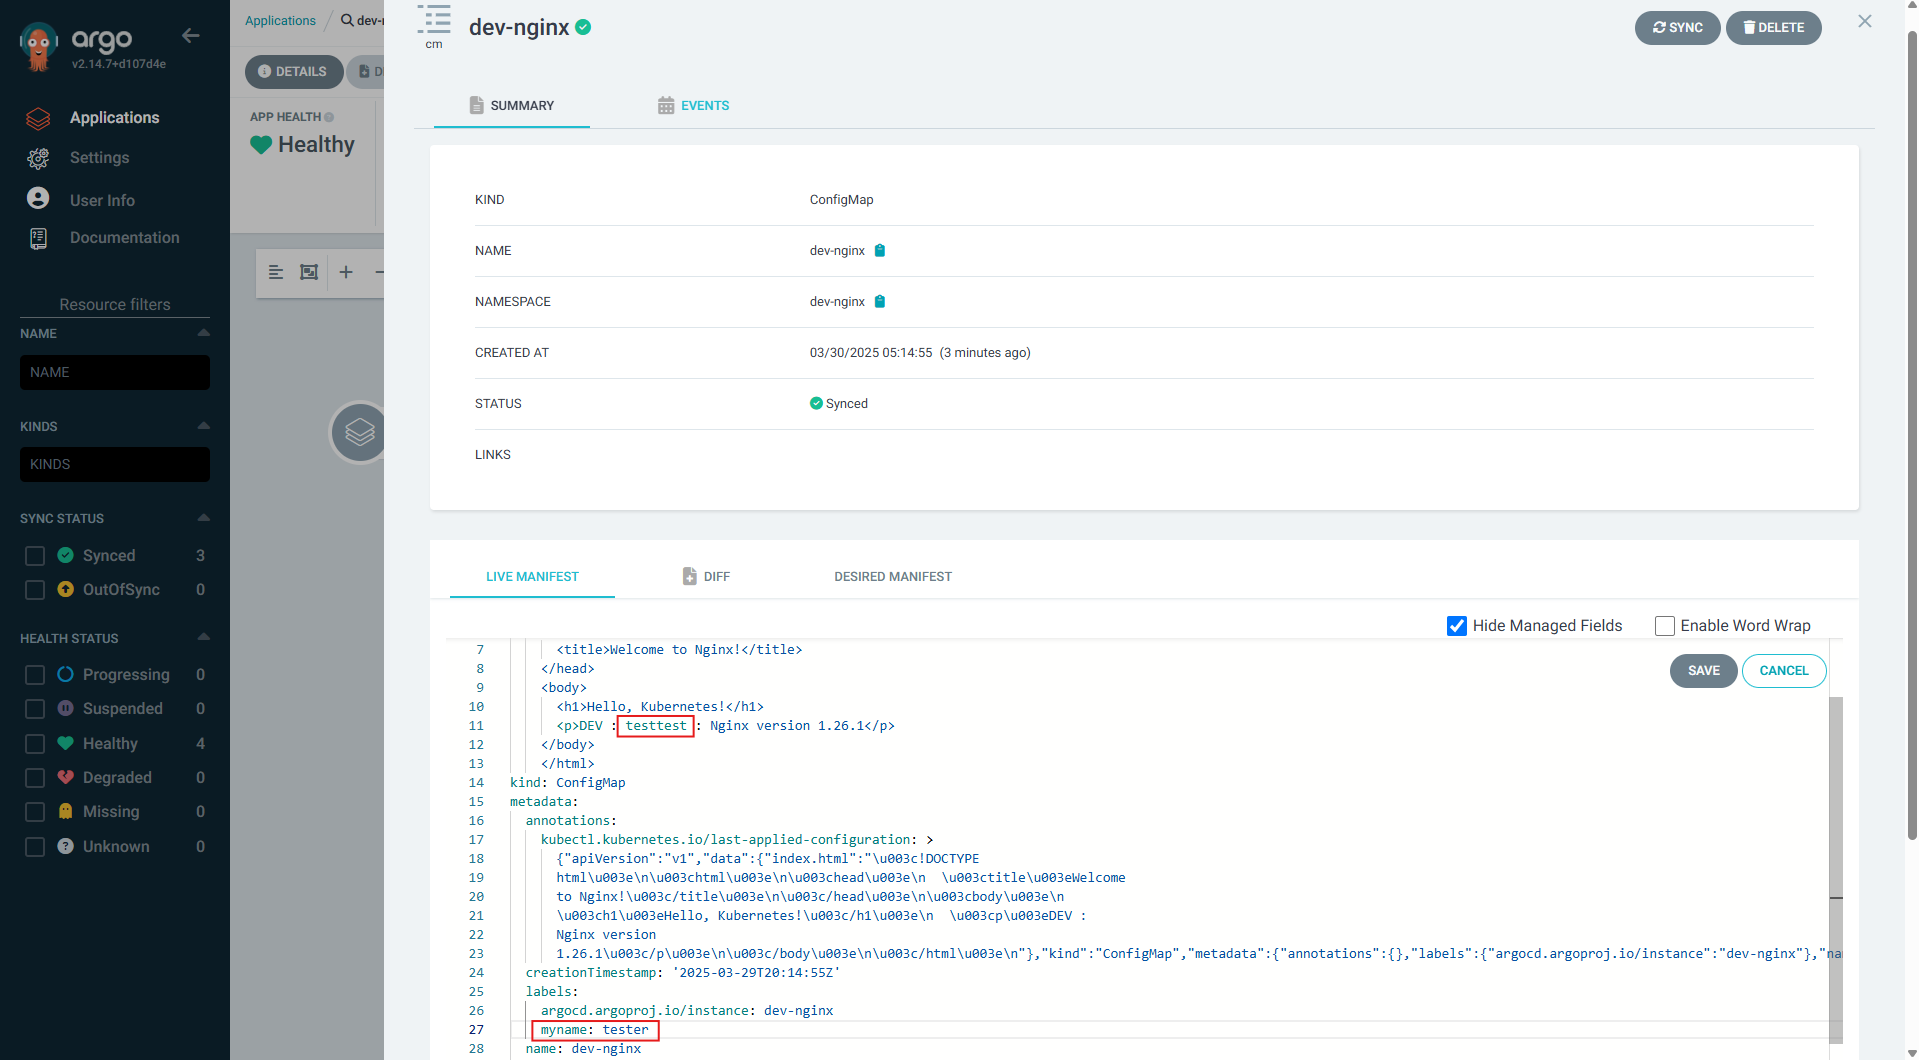Image resolution: width=1919 pixels, height=1060 pixels.
Task: Toggle the Missing health filter checkbox
Action: tap(35, 812)
